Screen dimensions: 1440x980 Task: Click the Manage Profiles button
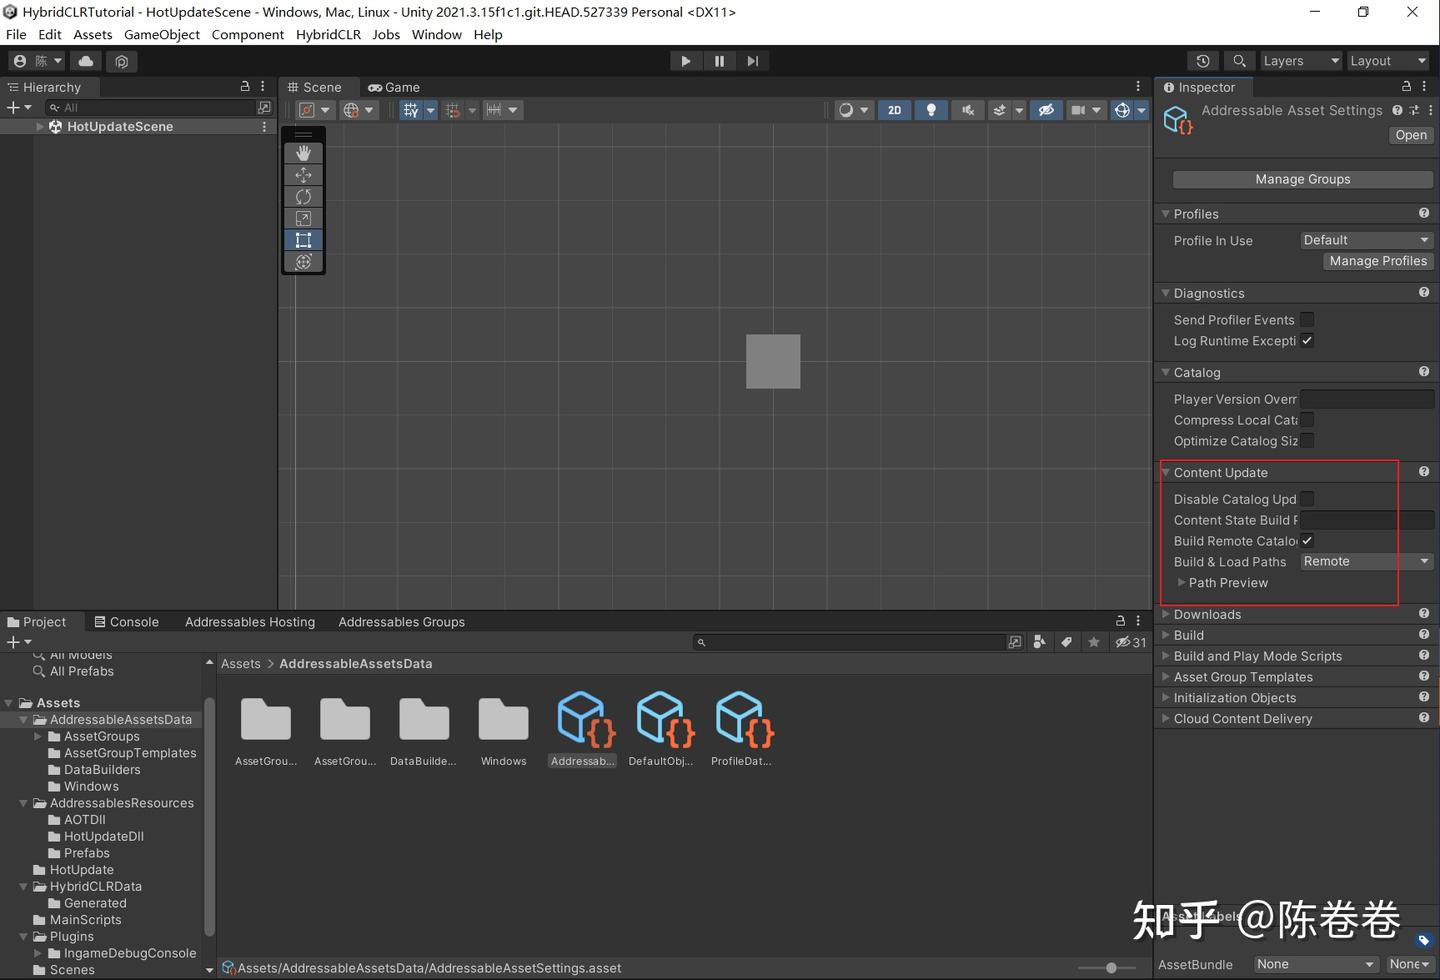point(1377,261)
